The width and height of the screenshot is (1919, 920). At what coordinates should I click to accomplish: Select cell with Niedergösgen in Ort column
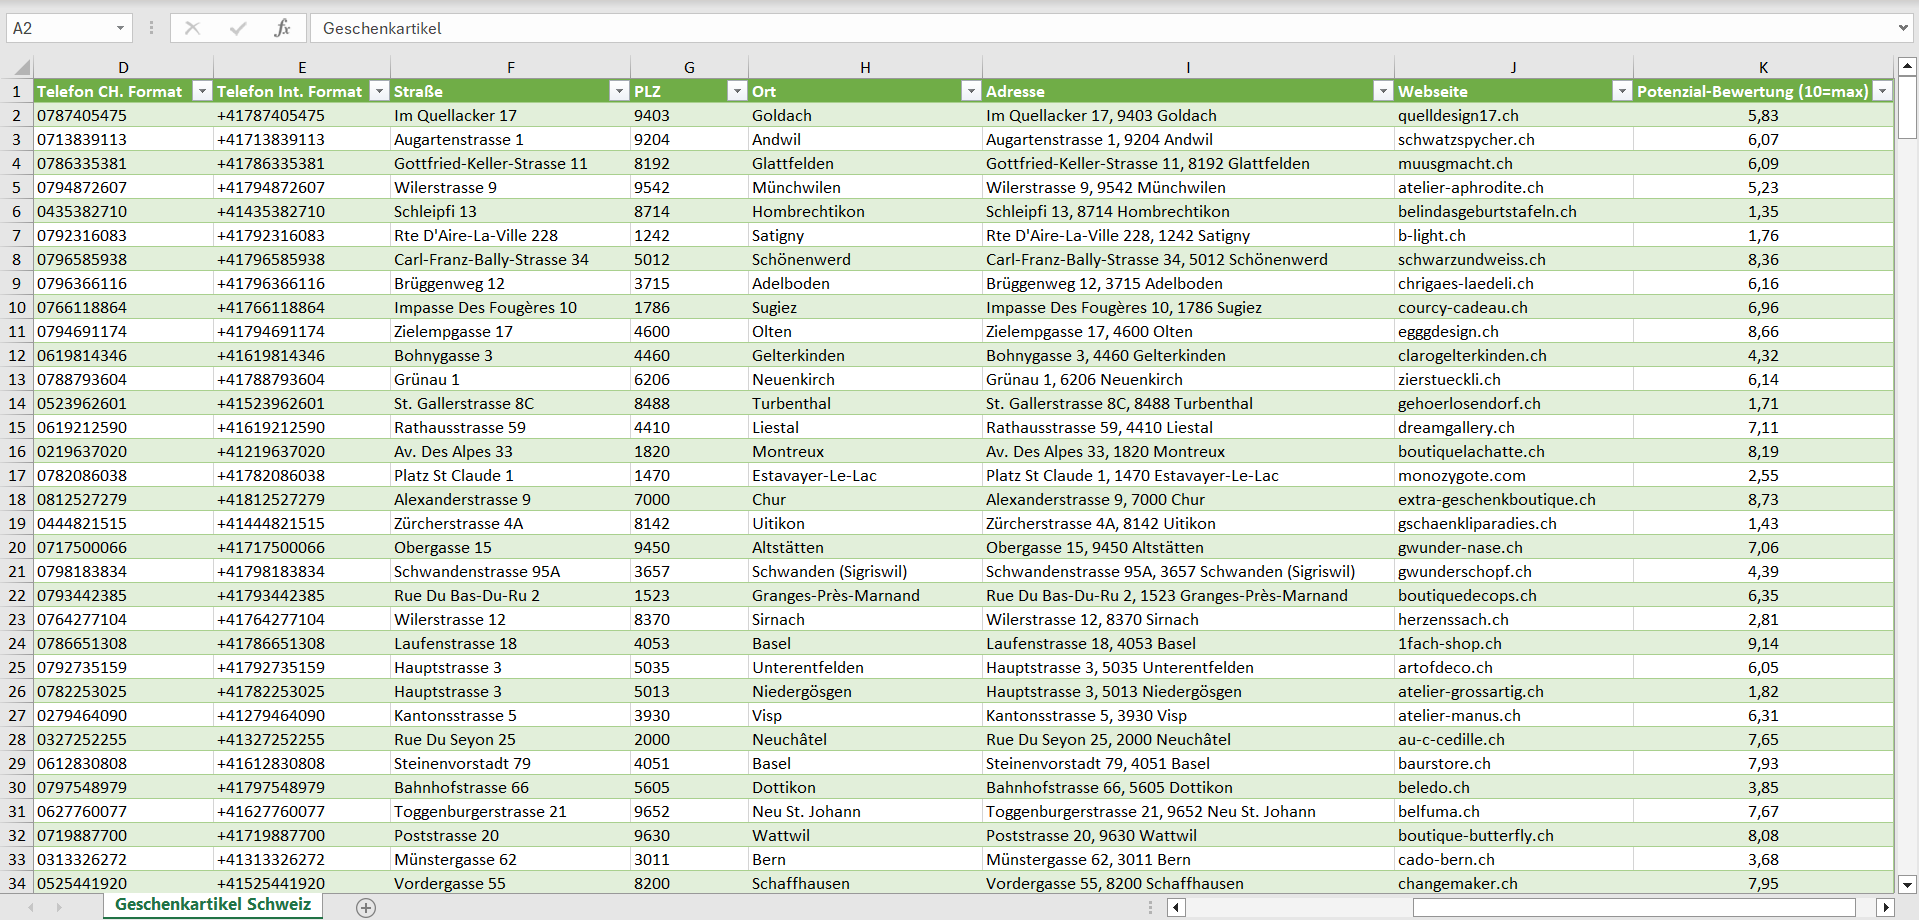[x=865, y=691]
